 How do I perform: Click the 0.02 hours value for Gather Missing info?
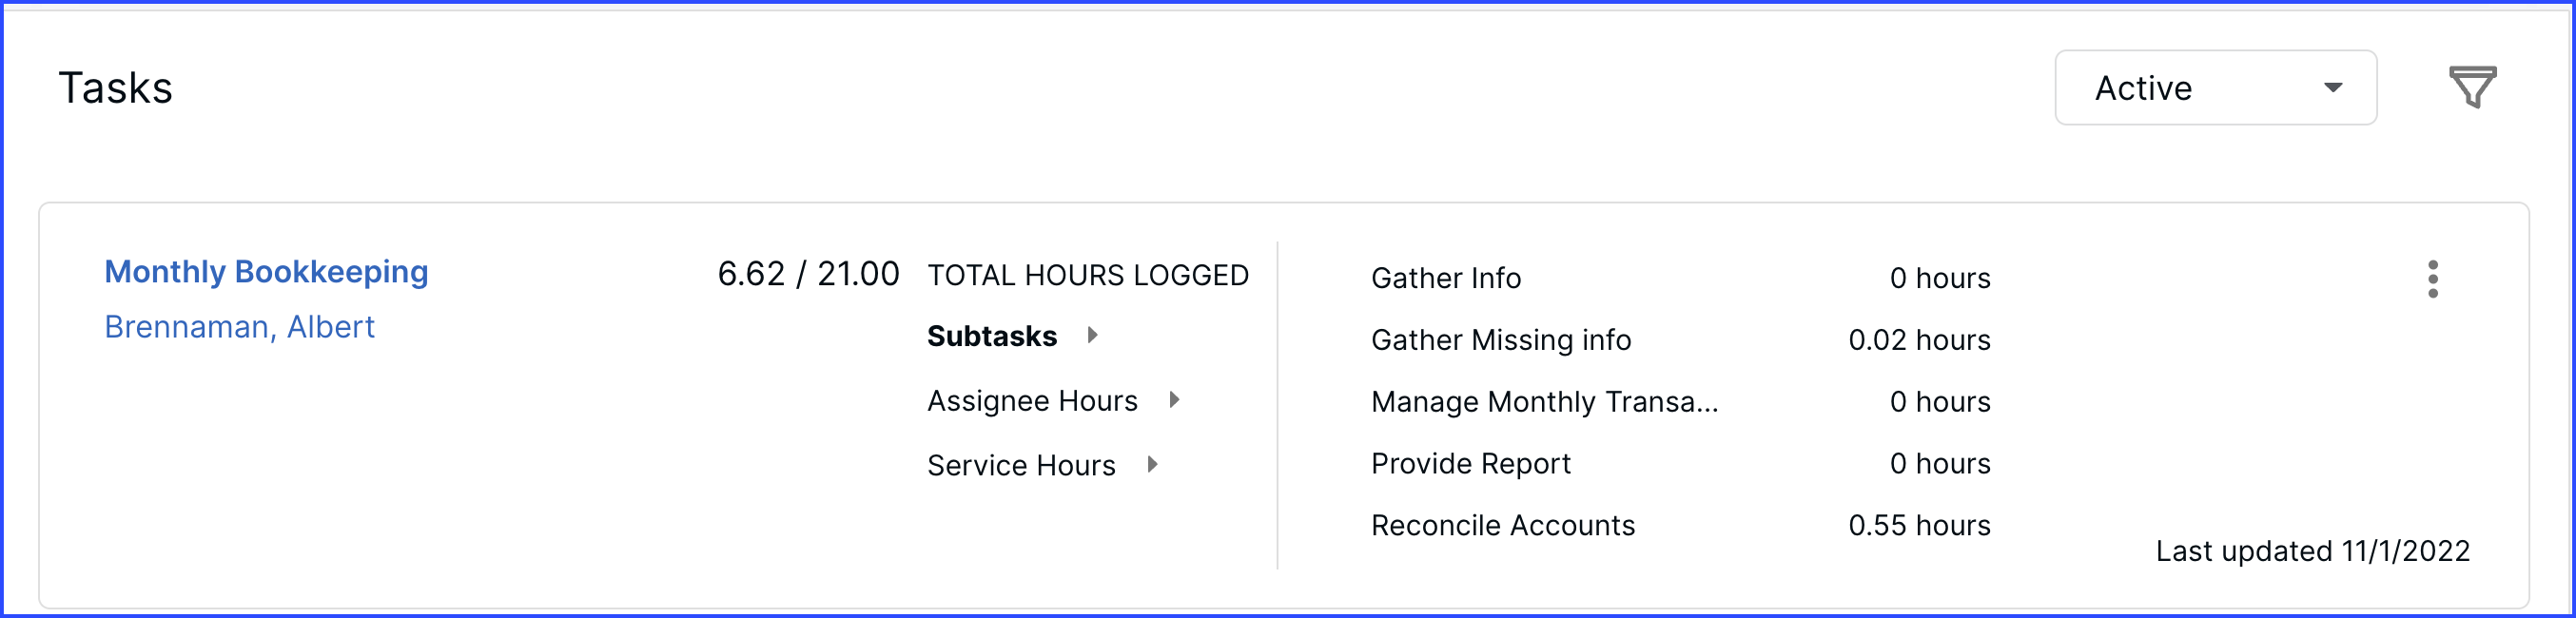pos(1919,340)
